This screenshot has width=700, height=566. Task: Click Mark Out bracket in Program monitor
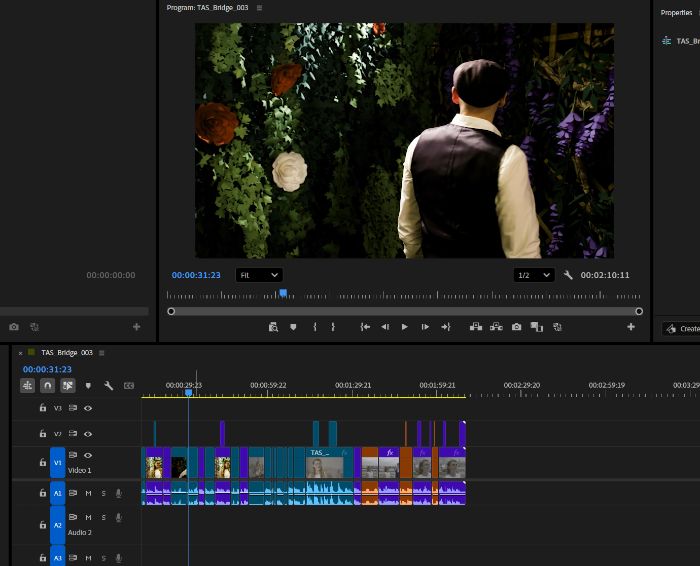[333, 327]
